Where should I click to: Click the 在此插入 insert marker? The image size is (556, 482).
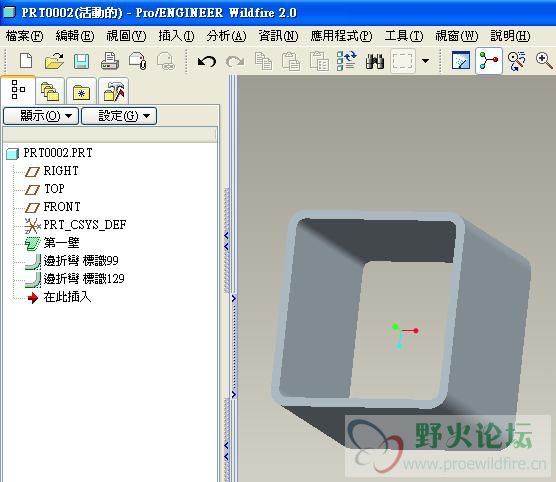(x=59, y=297)
